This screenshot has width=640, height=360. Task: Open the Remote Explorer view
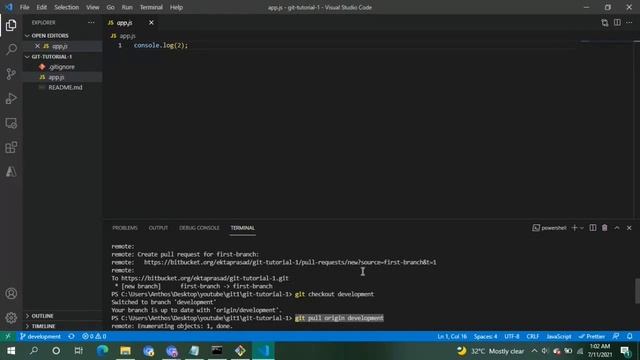click(11, 123)
